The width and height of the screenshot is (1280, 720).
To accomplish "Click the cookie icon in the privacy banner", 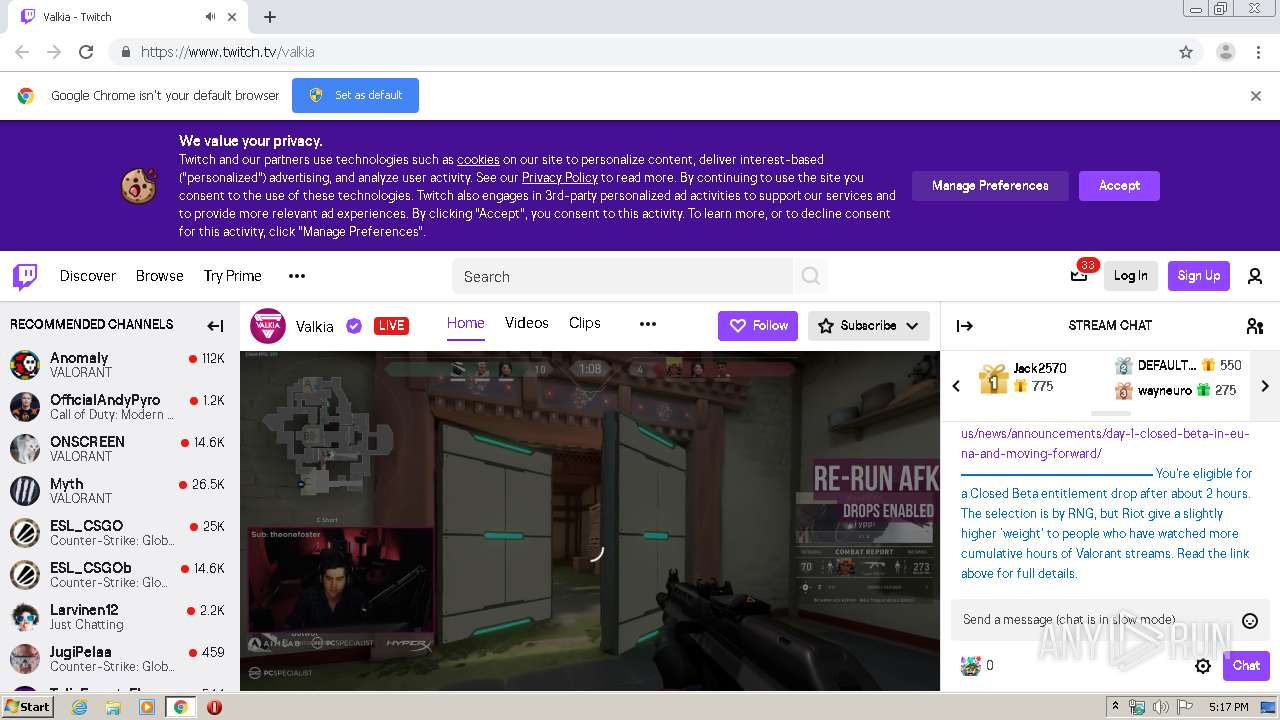I will click(138, 186).
